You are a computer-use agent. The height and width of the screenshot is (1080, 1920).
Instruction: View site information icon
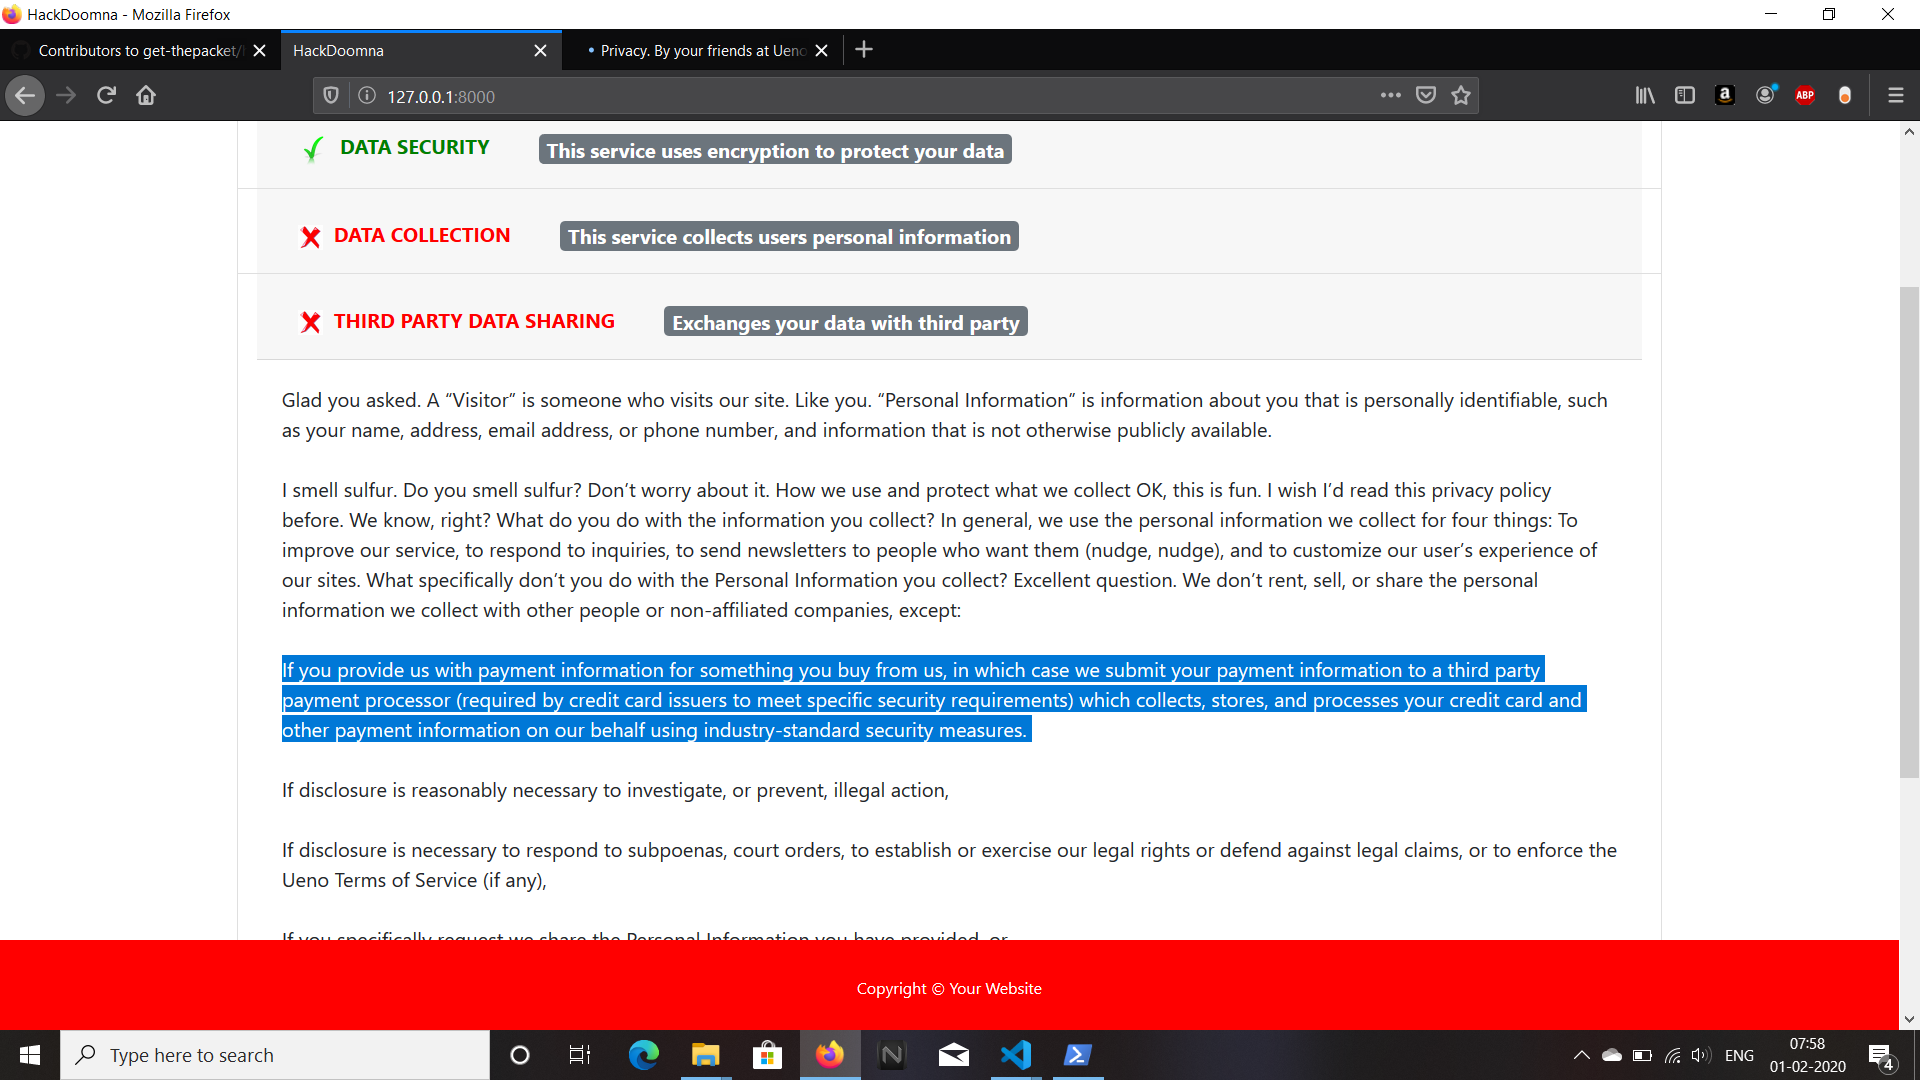click(x=367, y=96)
